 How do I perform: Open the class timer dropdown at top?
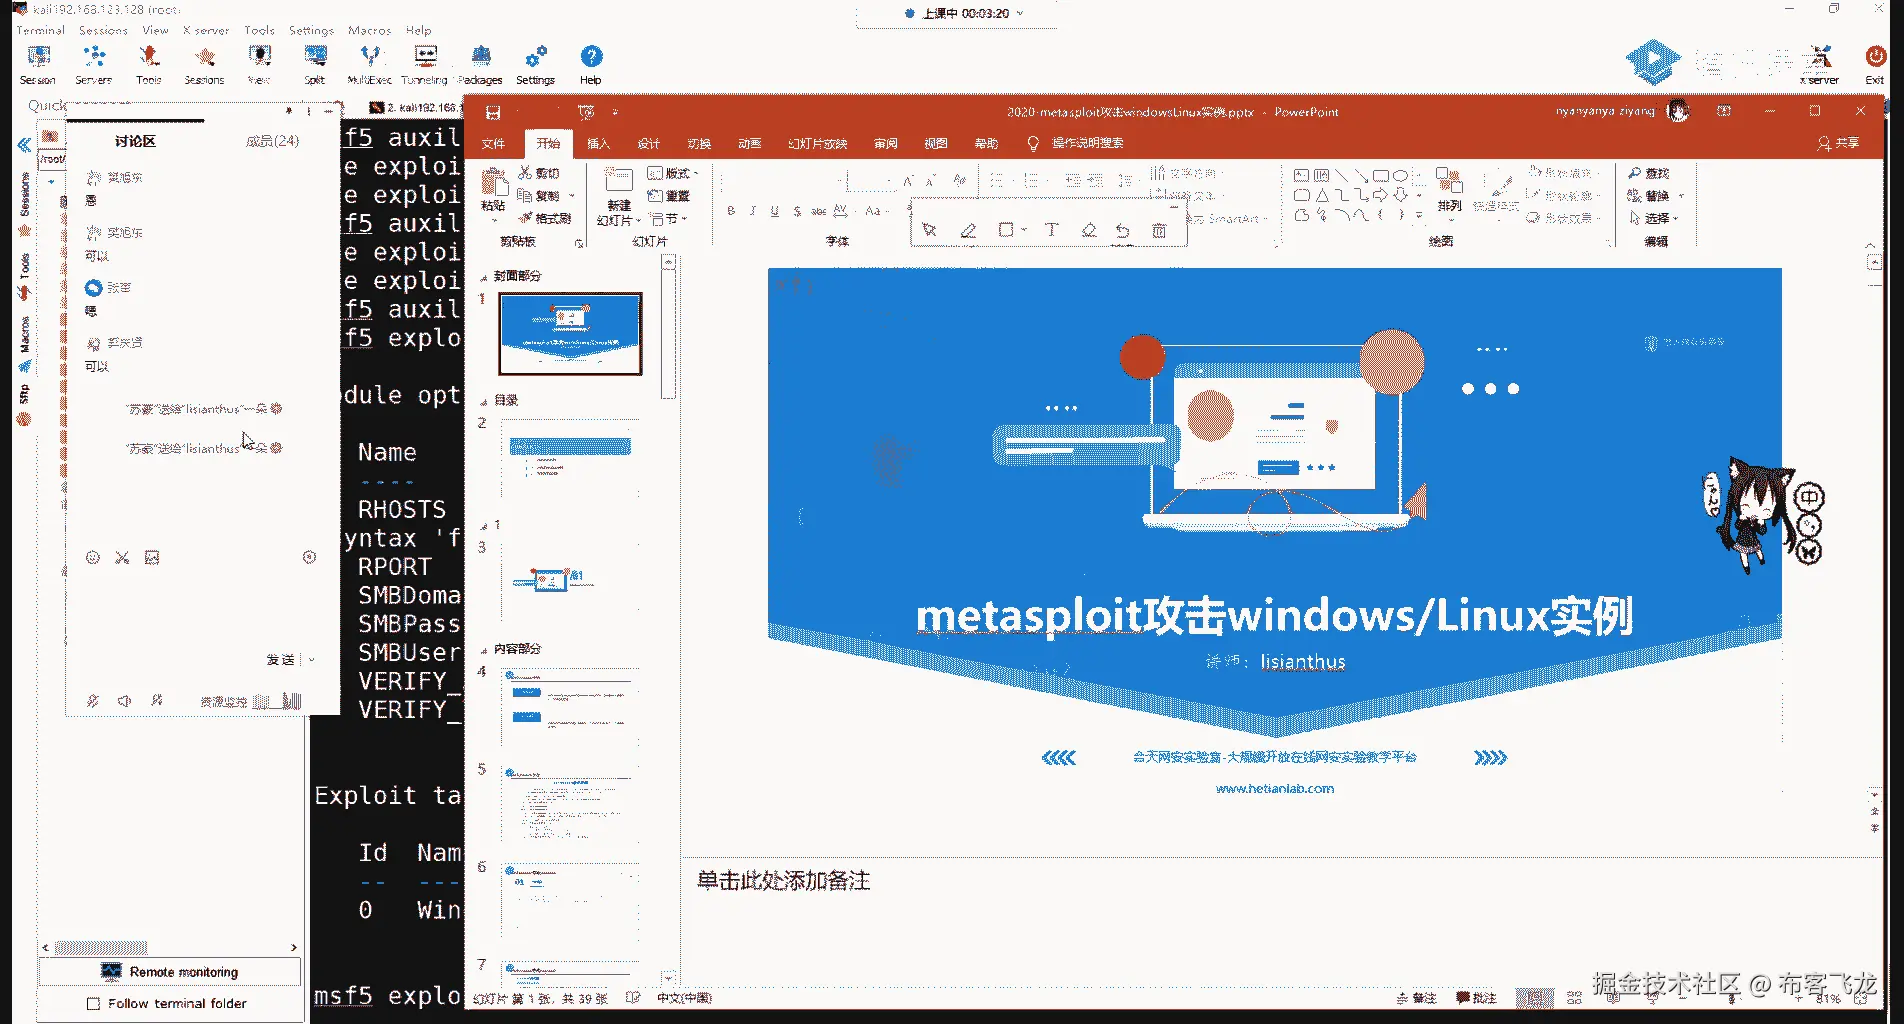tap(1019, 13)
